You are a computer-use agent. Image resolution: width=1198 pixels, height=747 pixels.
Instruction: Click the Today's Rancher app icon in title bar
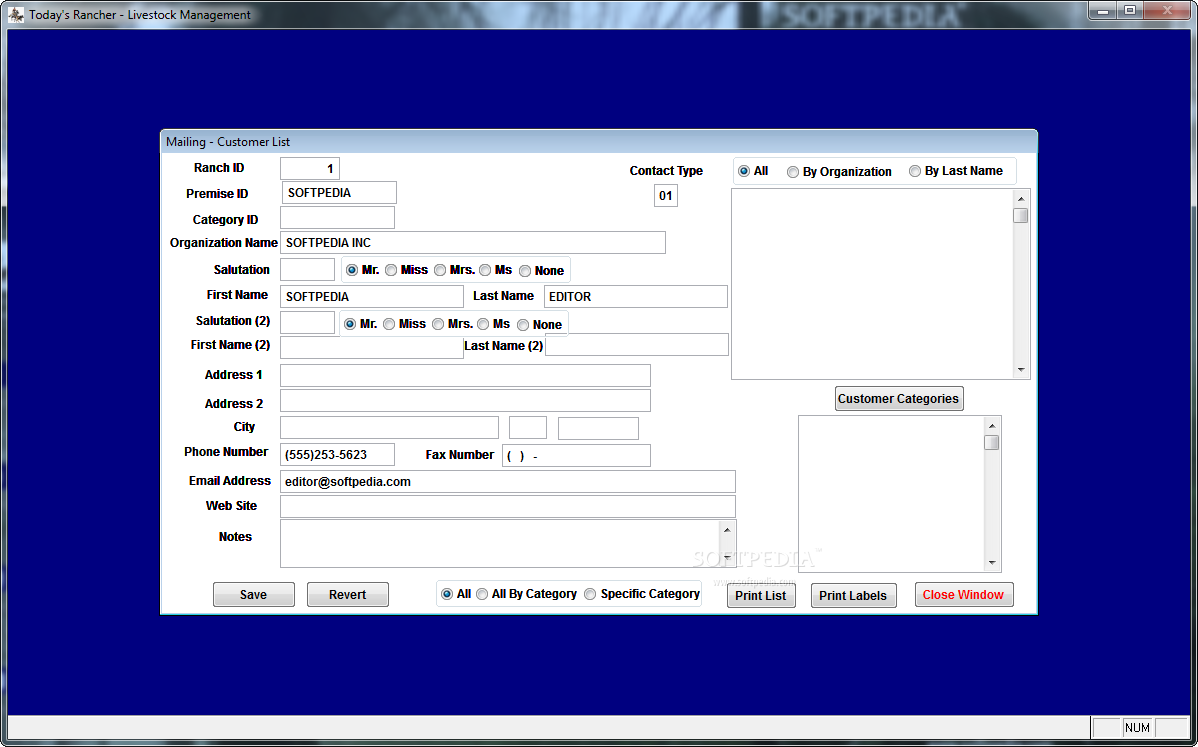point(15,15)
